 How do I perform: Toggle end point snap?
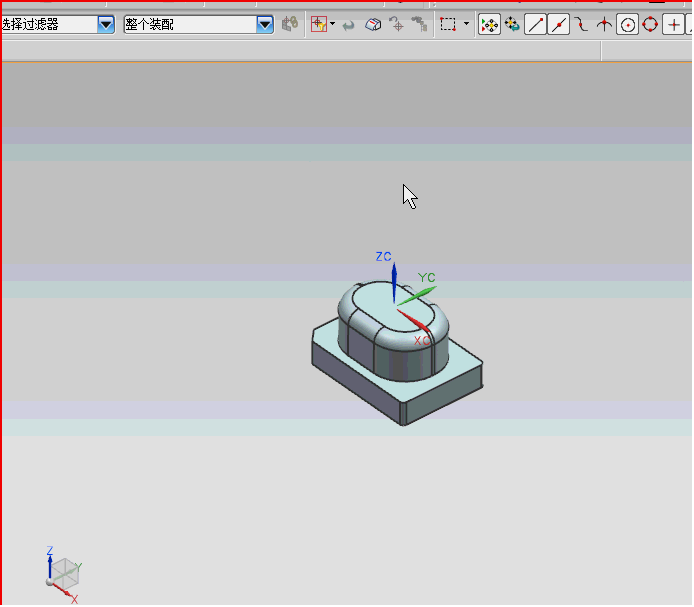tap(536, 24)
